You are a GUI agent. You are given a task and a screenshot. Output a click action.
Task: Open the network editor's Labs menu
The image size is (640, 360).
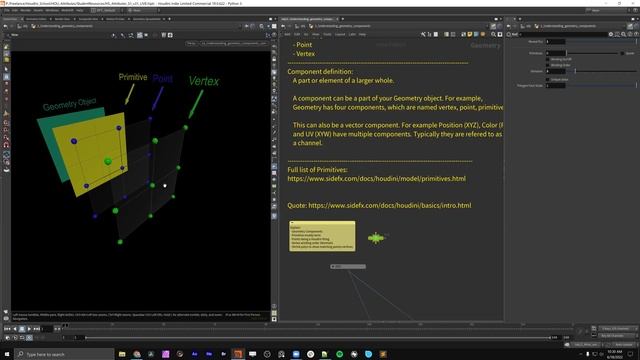(352, 34)
